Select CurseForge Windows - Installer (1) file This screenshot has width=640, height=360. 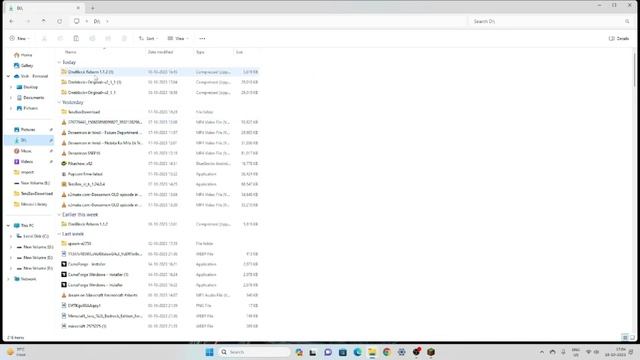(160, 274)
